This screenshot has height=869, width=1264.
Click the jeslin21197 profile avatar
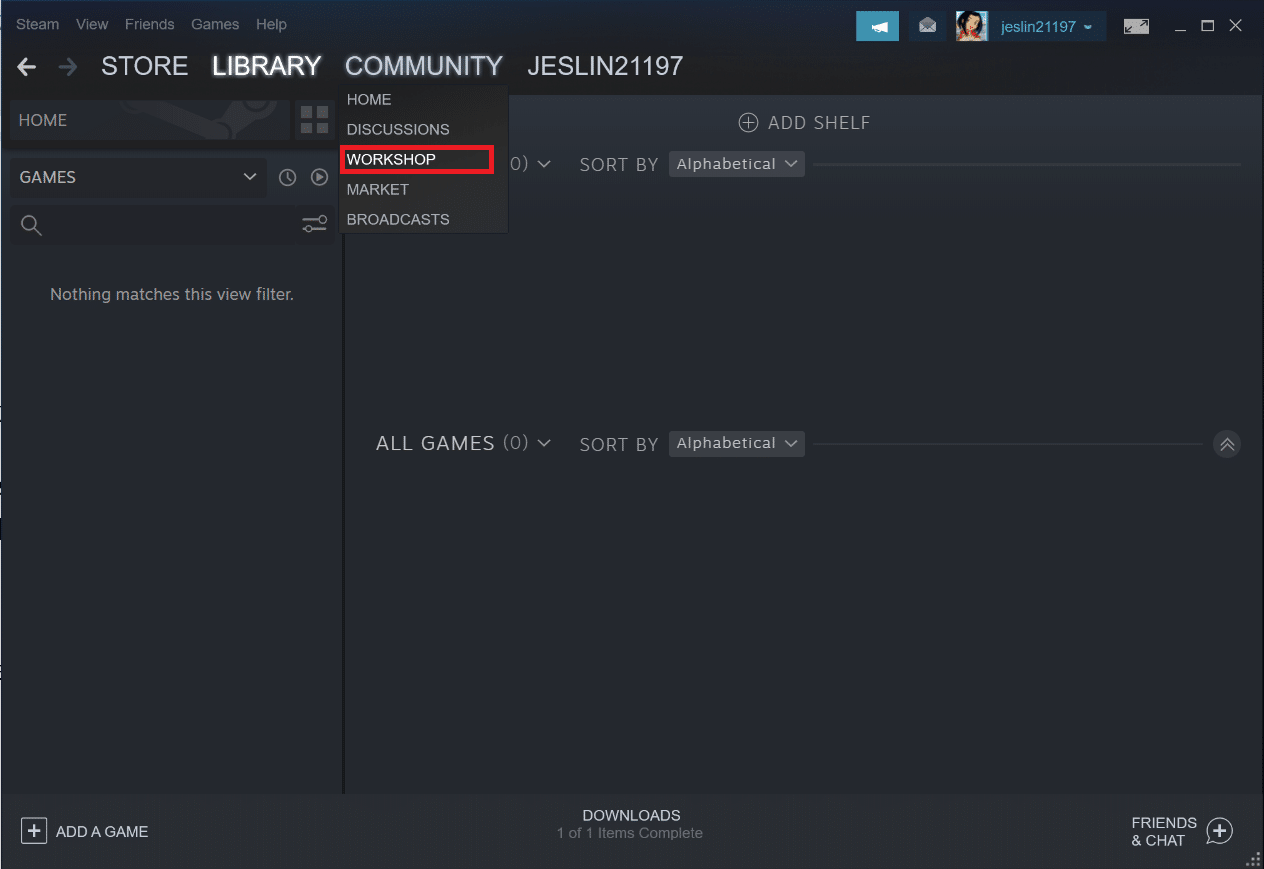(971, 26)
